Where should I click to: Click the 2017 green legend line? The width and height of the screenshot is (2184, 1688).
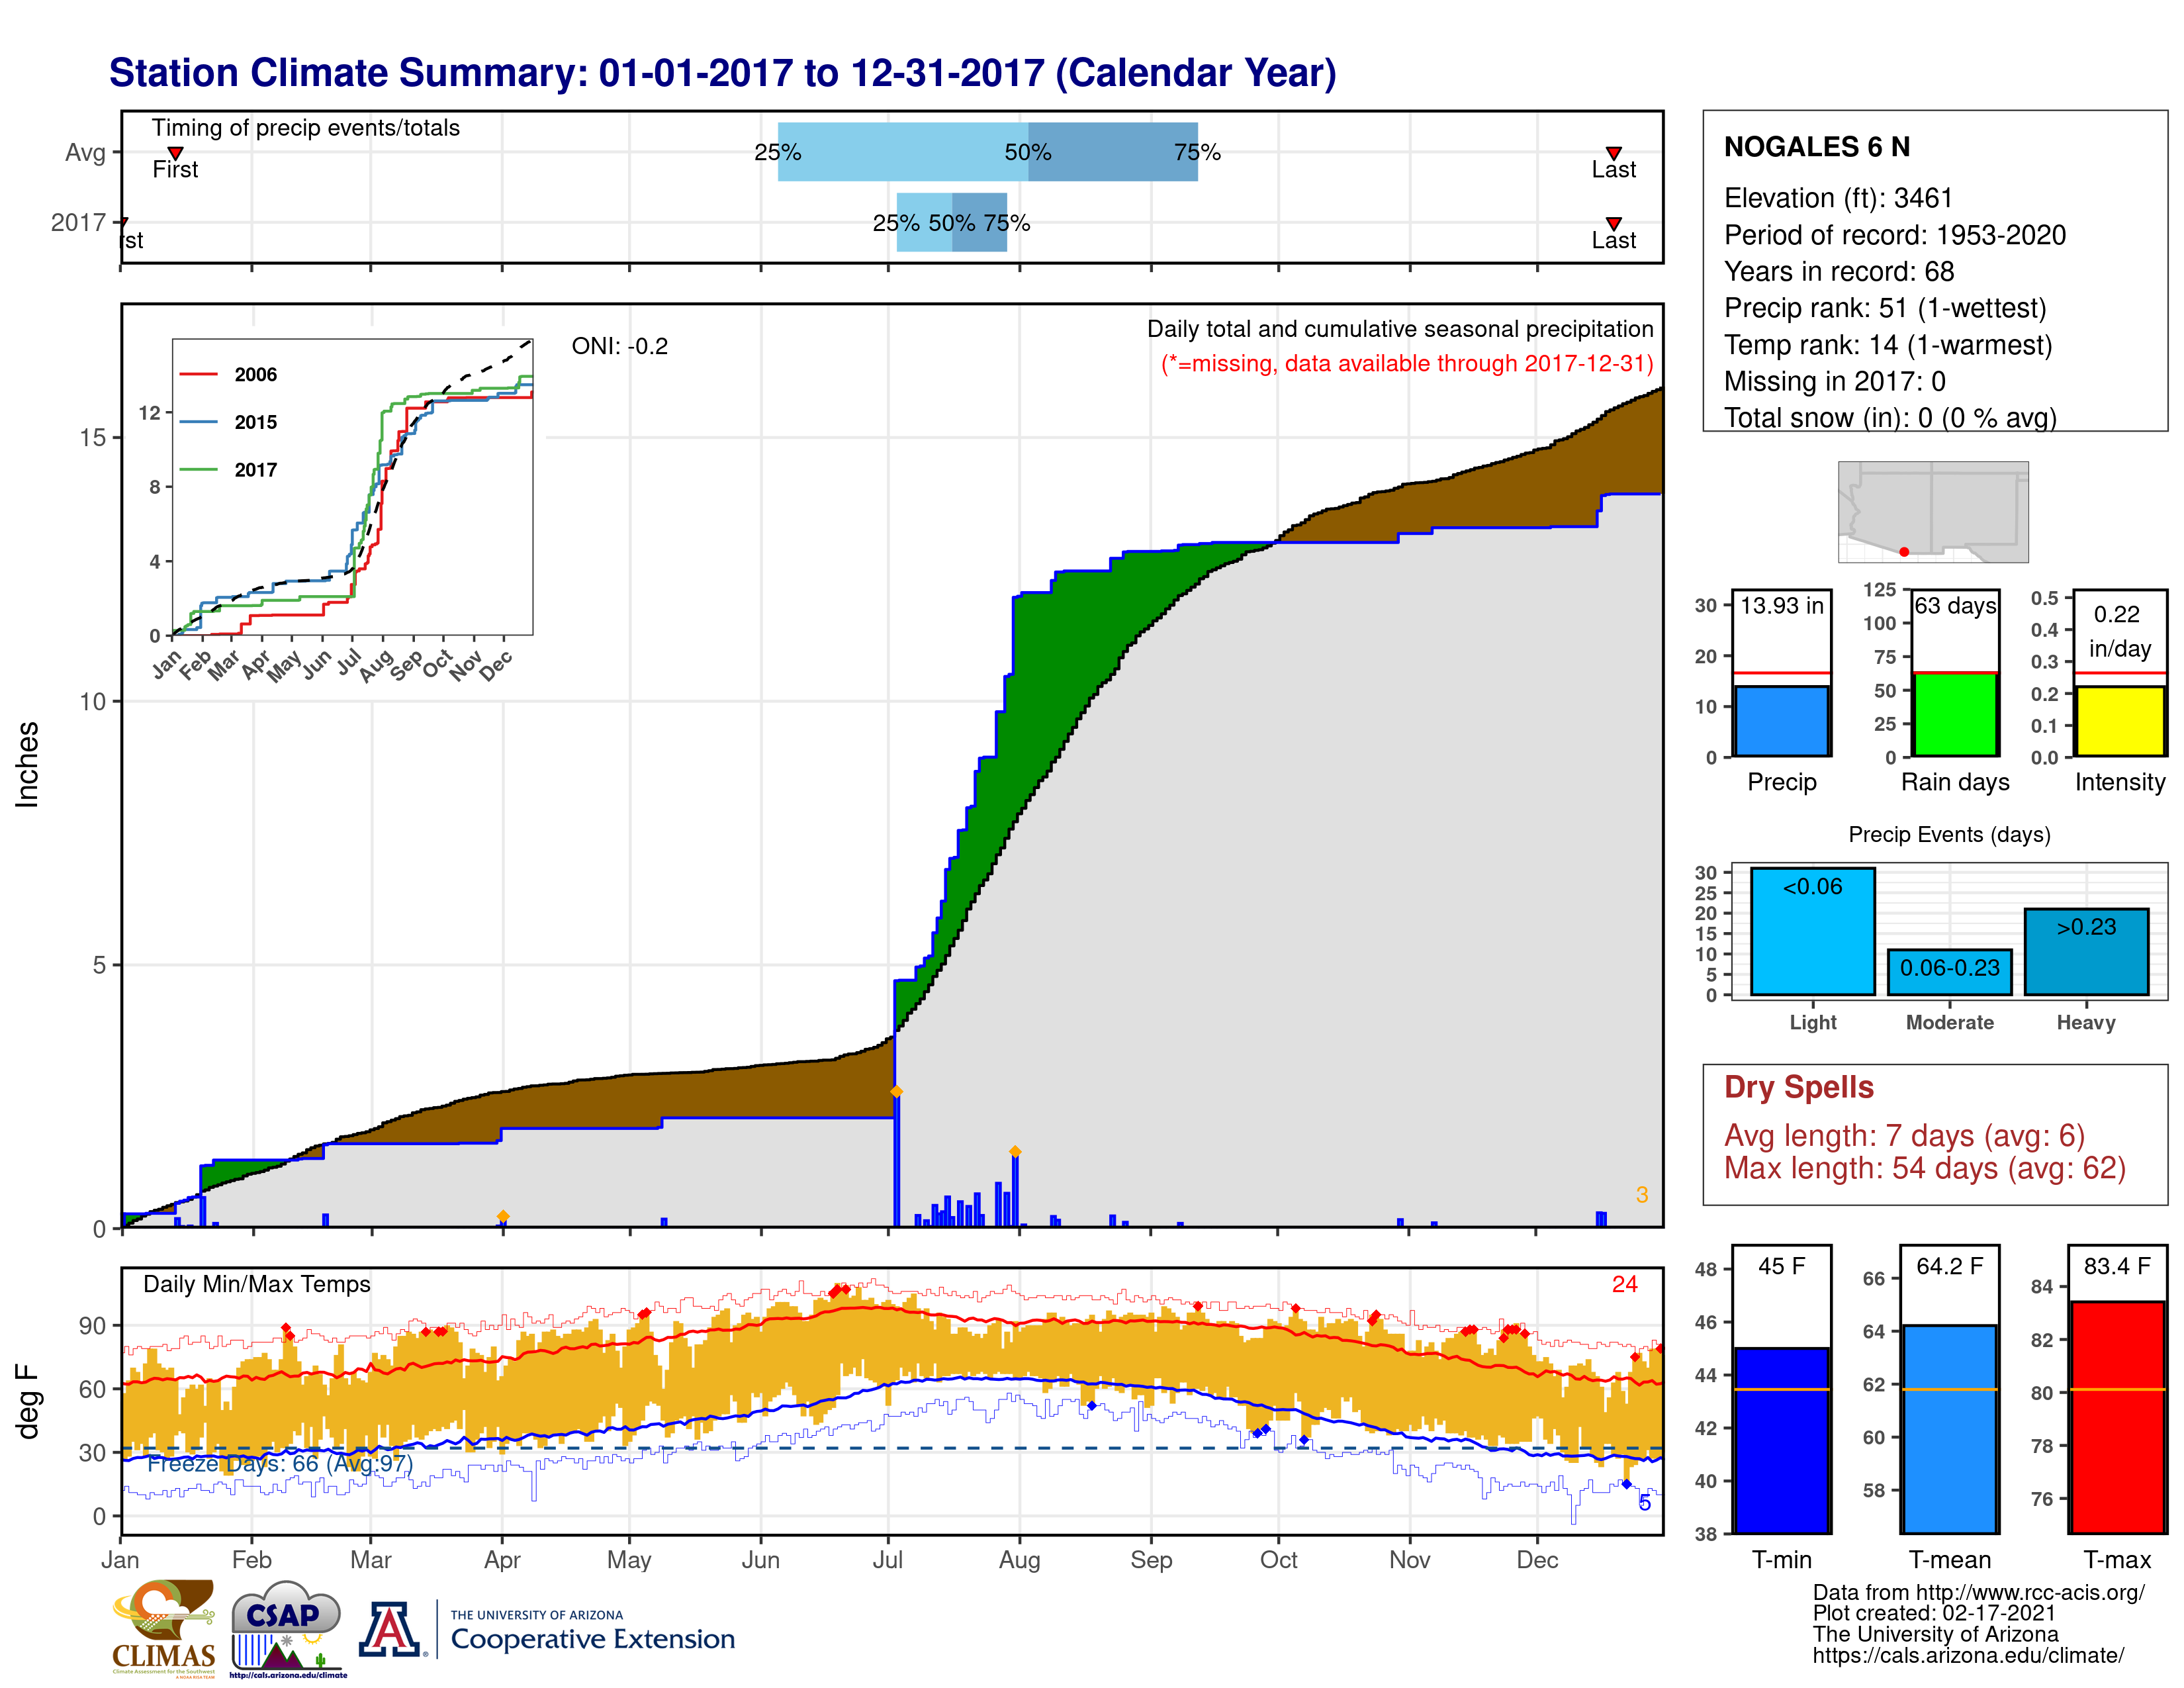(198, 469)
